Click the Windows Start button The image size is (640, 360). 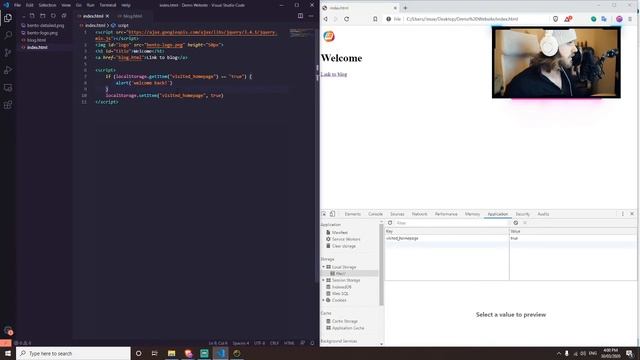(8, 353)
